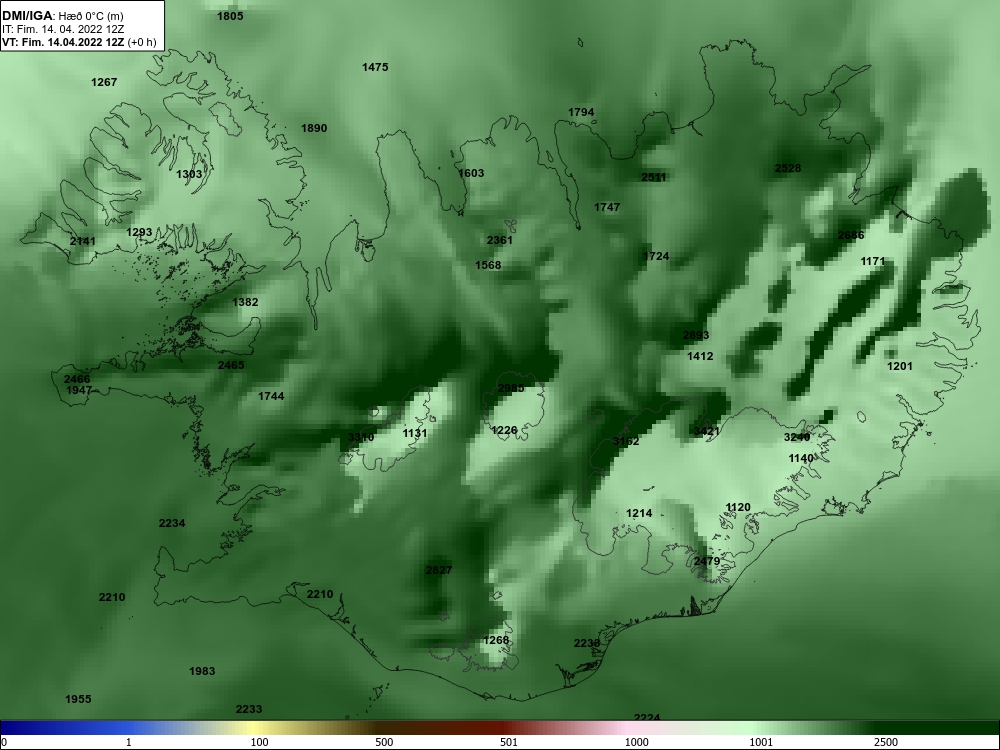Image resolution: width=1000 pixels, height=750 pixels.
Task: Click the 1603 map label
Action: pos(471,173)
